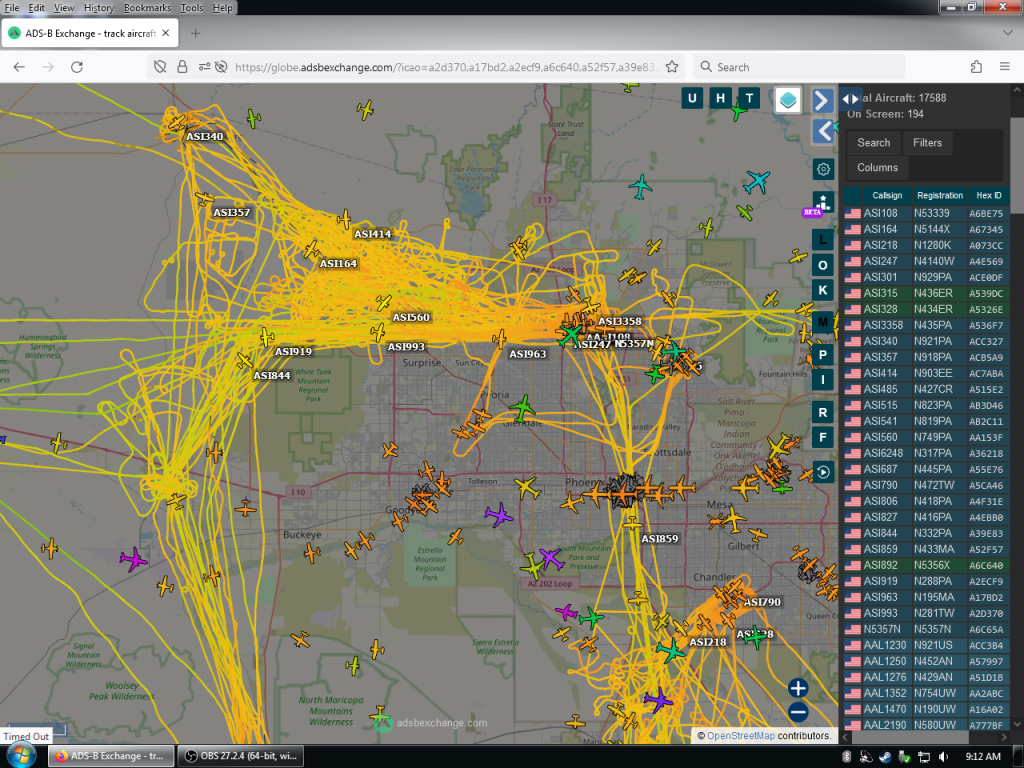
Task: Click the right chevron sidebar arrow
Action: pyautogui.click(x=823, y=101)
